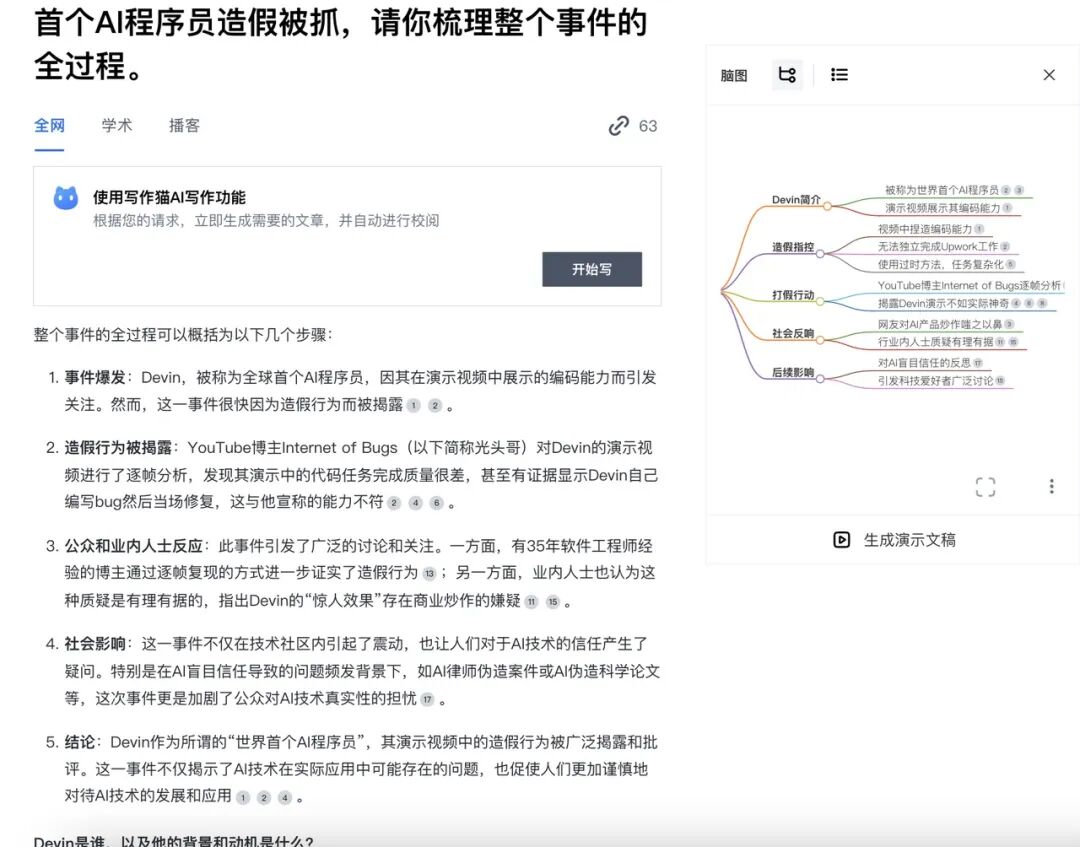
Task: Select the 社会反响 mind map node
Action: [x=793, y=333]
